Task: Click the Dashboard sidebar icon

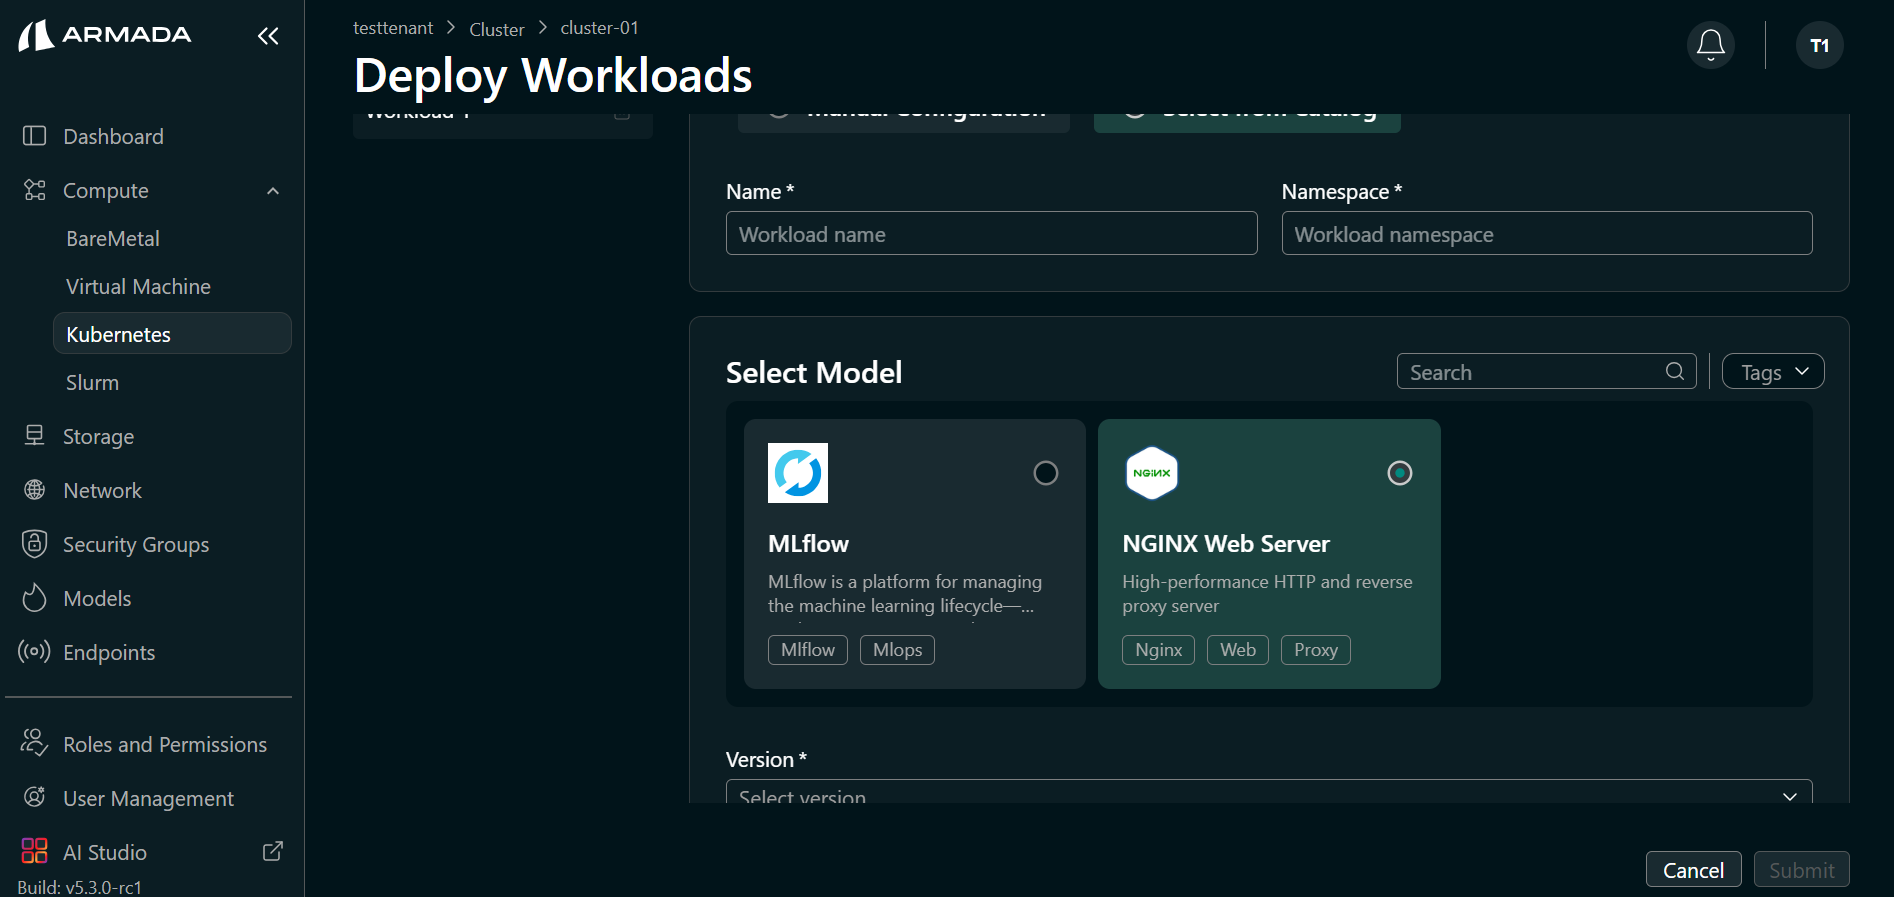Action: 35,136
